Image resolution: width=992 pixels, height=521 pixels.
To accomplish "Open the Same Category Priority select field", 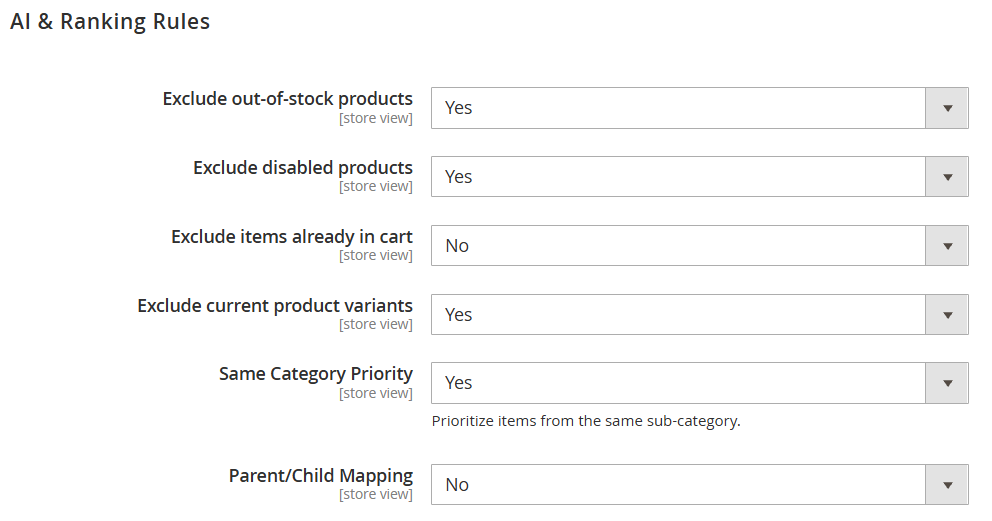I will tap(700, 383).
